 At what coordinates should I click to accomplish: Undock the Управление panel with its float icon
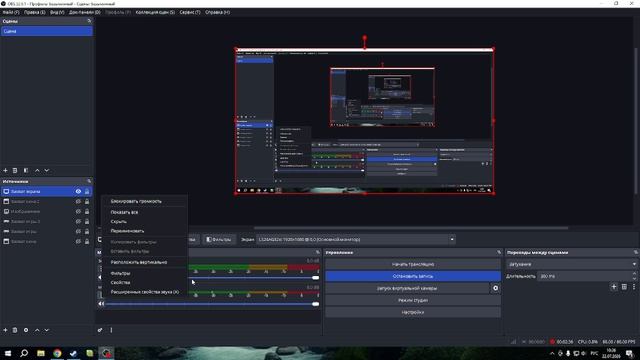[x=499, y=252]
